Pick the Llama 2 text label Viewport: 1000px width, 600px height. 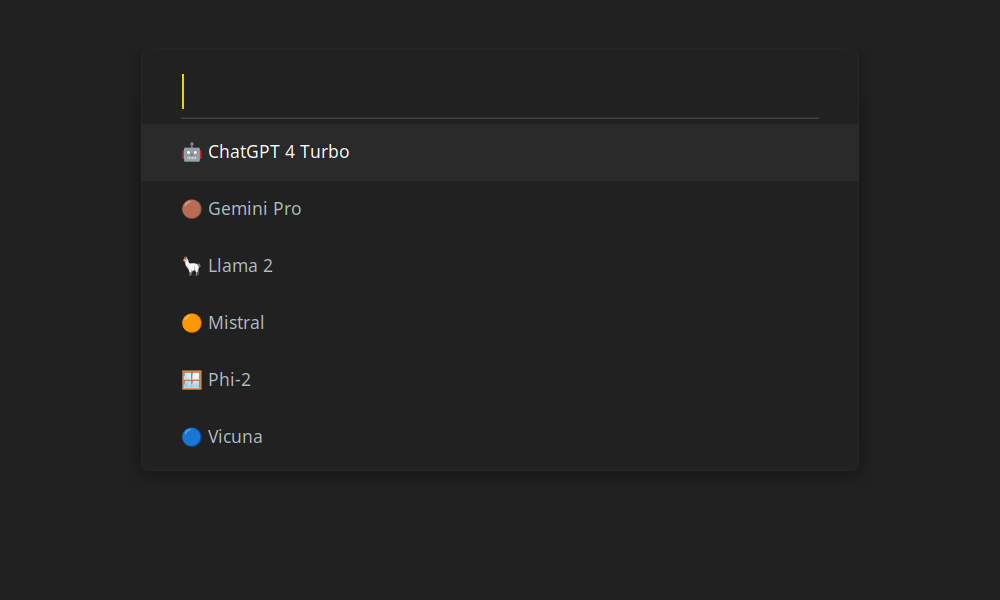click(240, 265)
